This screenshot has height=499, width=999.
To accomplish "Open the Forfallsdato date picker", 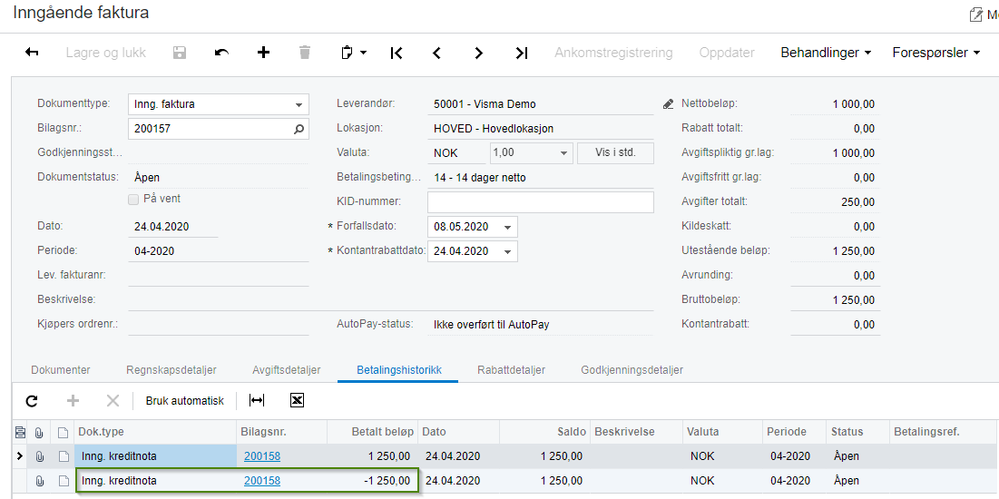I will pos(507,228).
